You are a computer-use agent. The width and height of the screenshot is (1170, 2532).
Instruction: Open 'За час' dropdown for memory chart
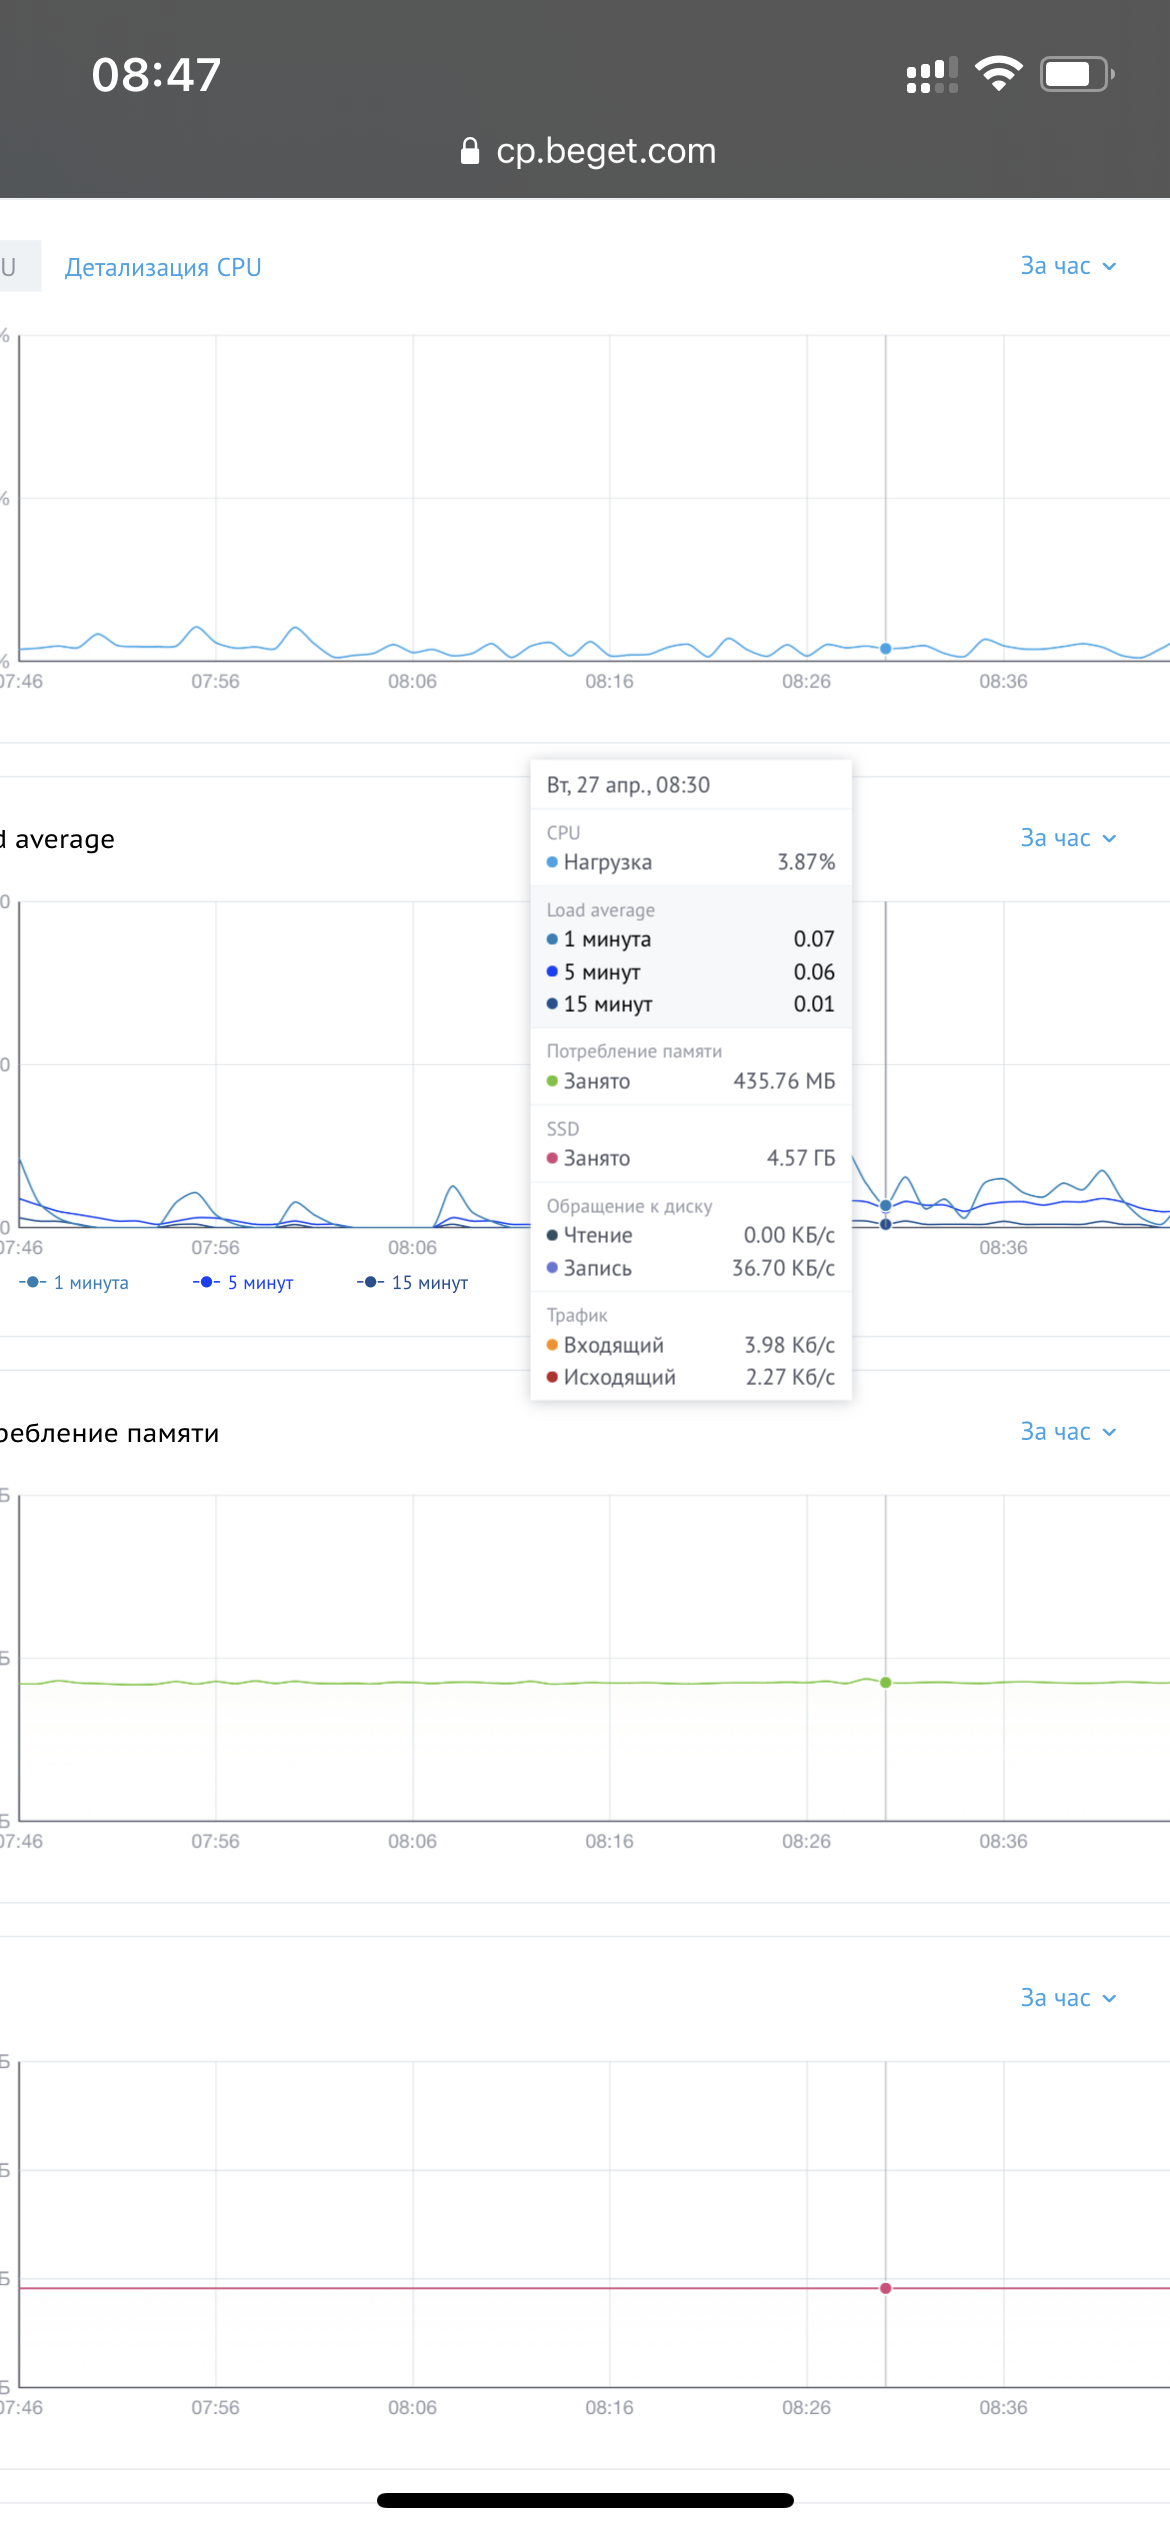(1068, 1432)
